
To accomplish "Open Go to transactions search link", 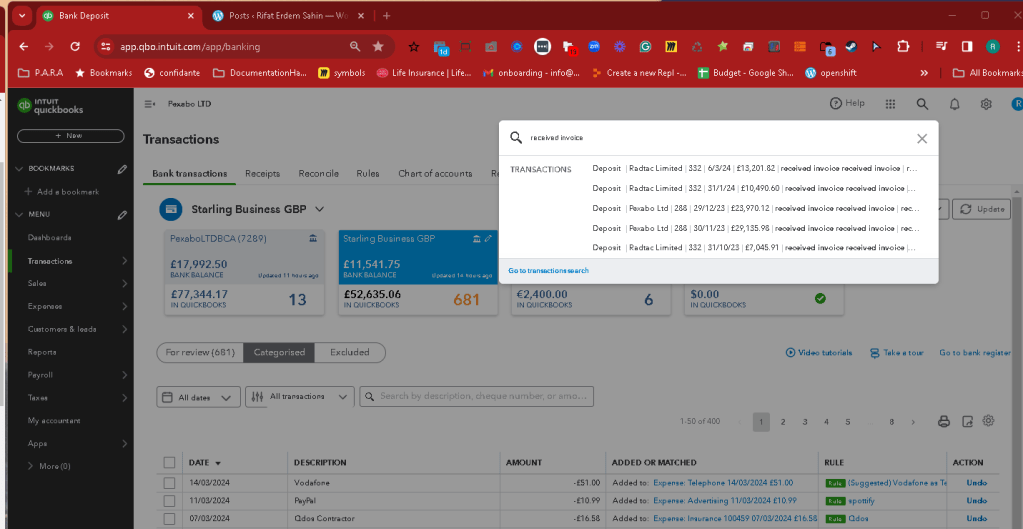I will (x=548, y=271).
